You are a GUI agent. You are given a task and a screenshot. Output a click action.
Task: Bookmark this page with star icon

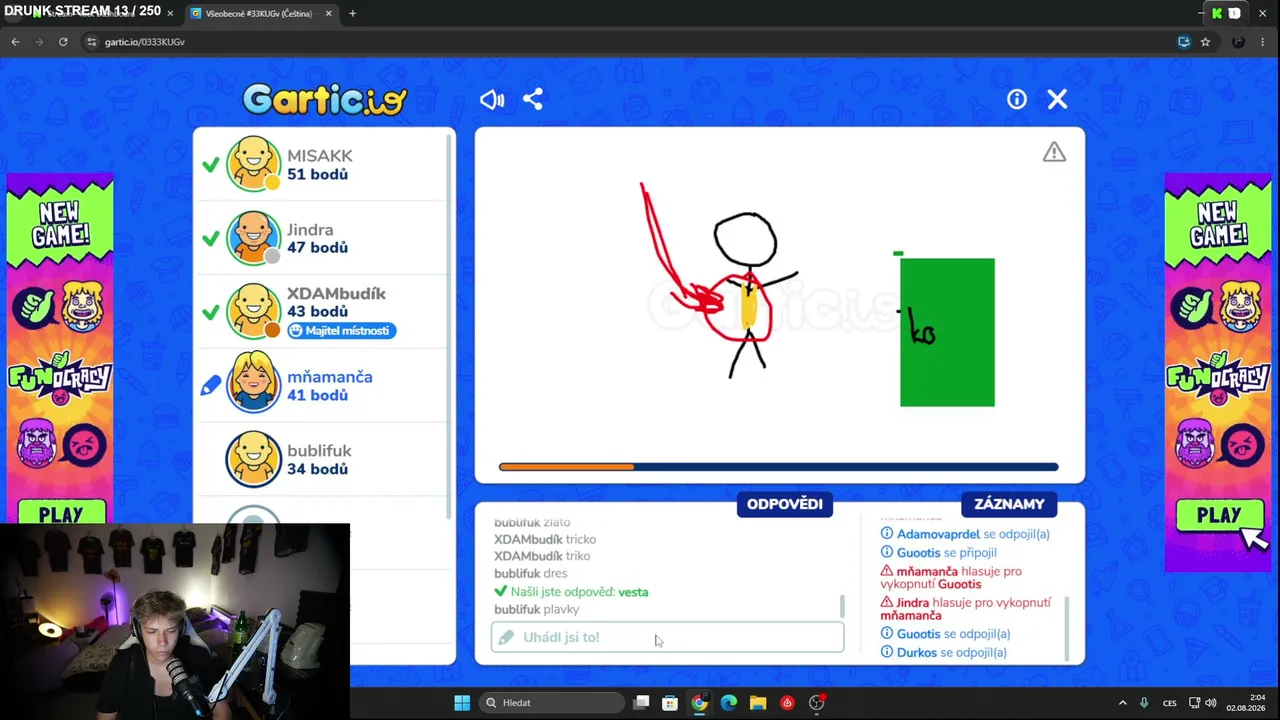click(1205, 42)
